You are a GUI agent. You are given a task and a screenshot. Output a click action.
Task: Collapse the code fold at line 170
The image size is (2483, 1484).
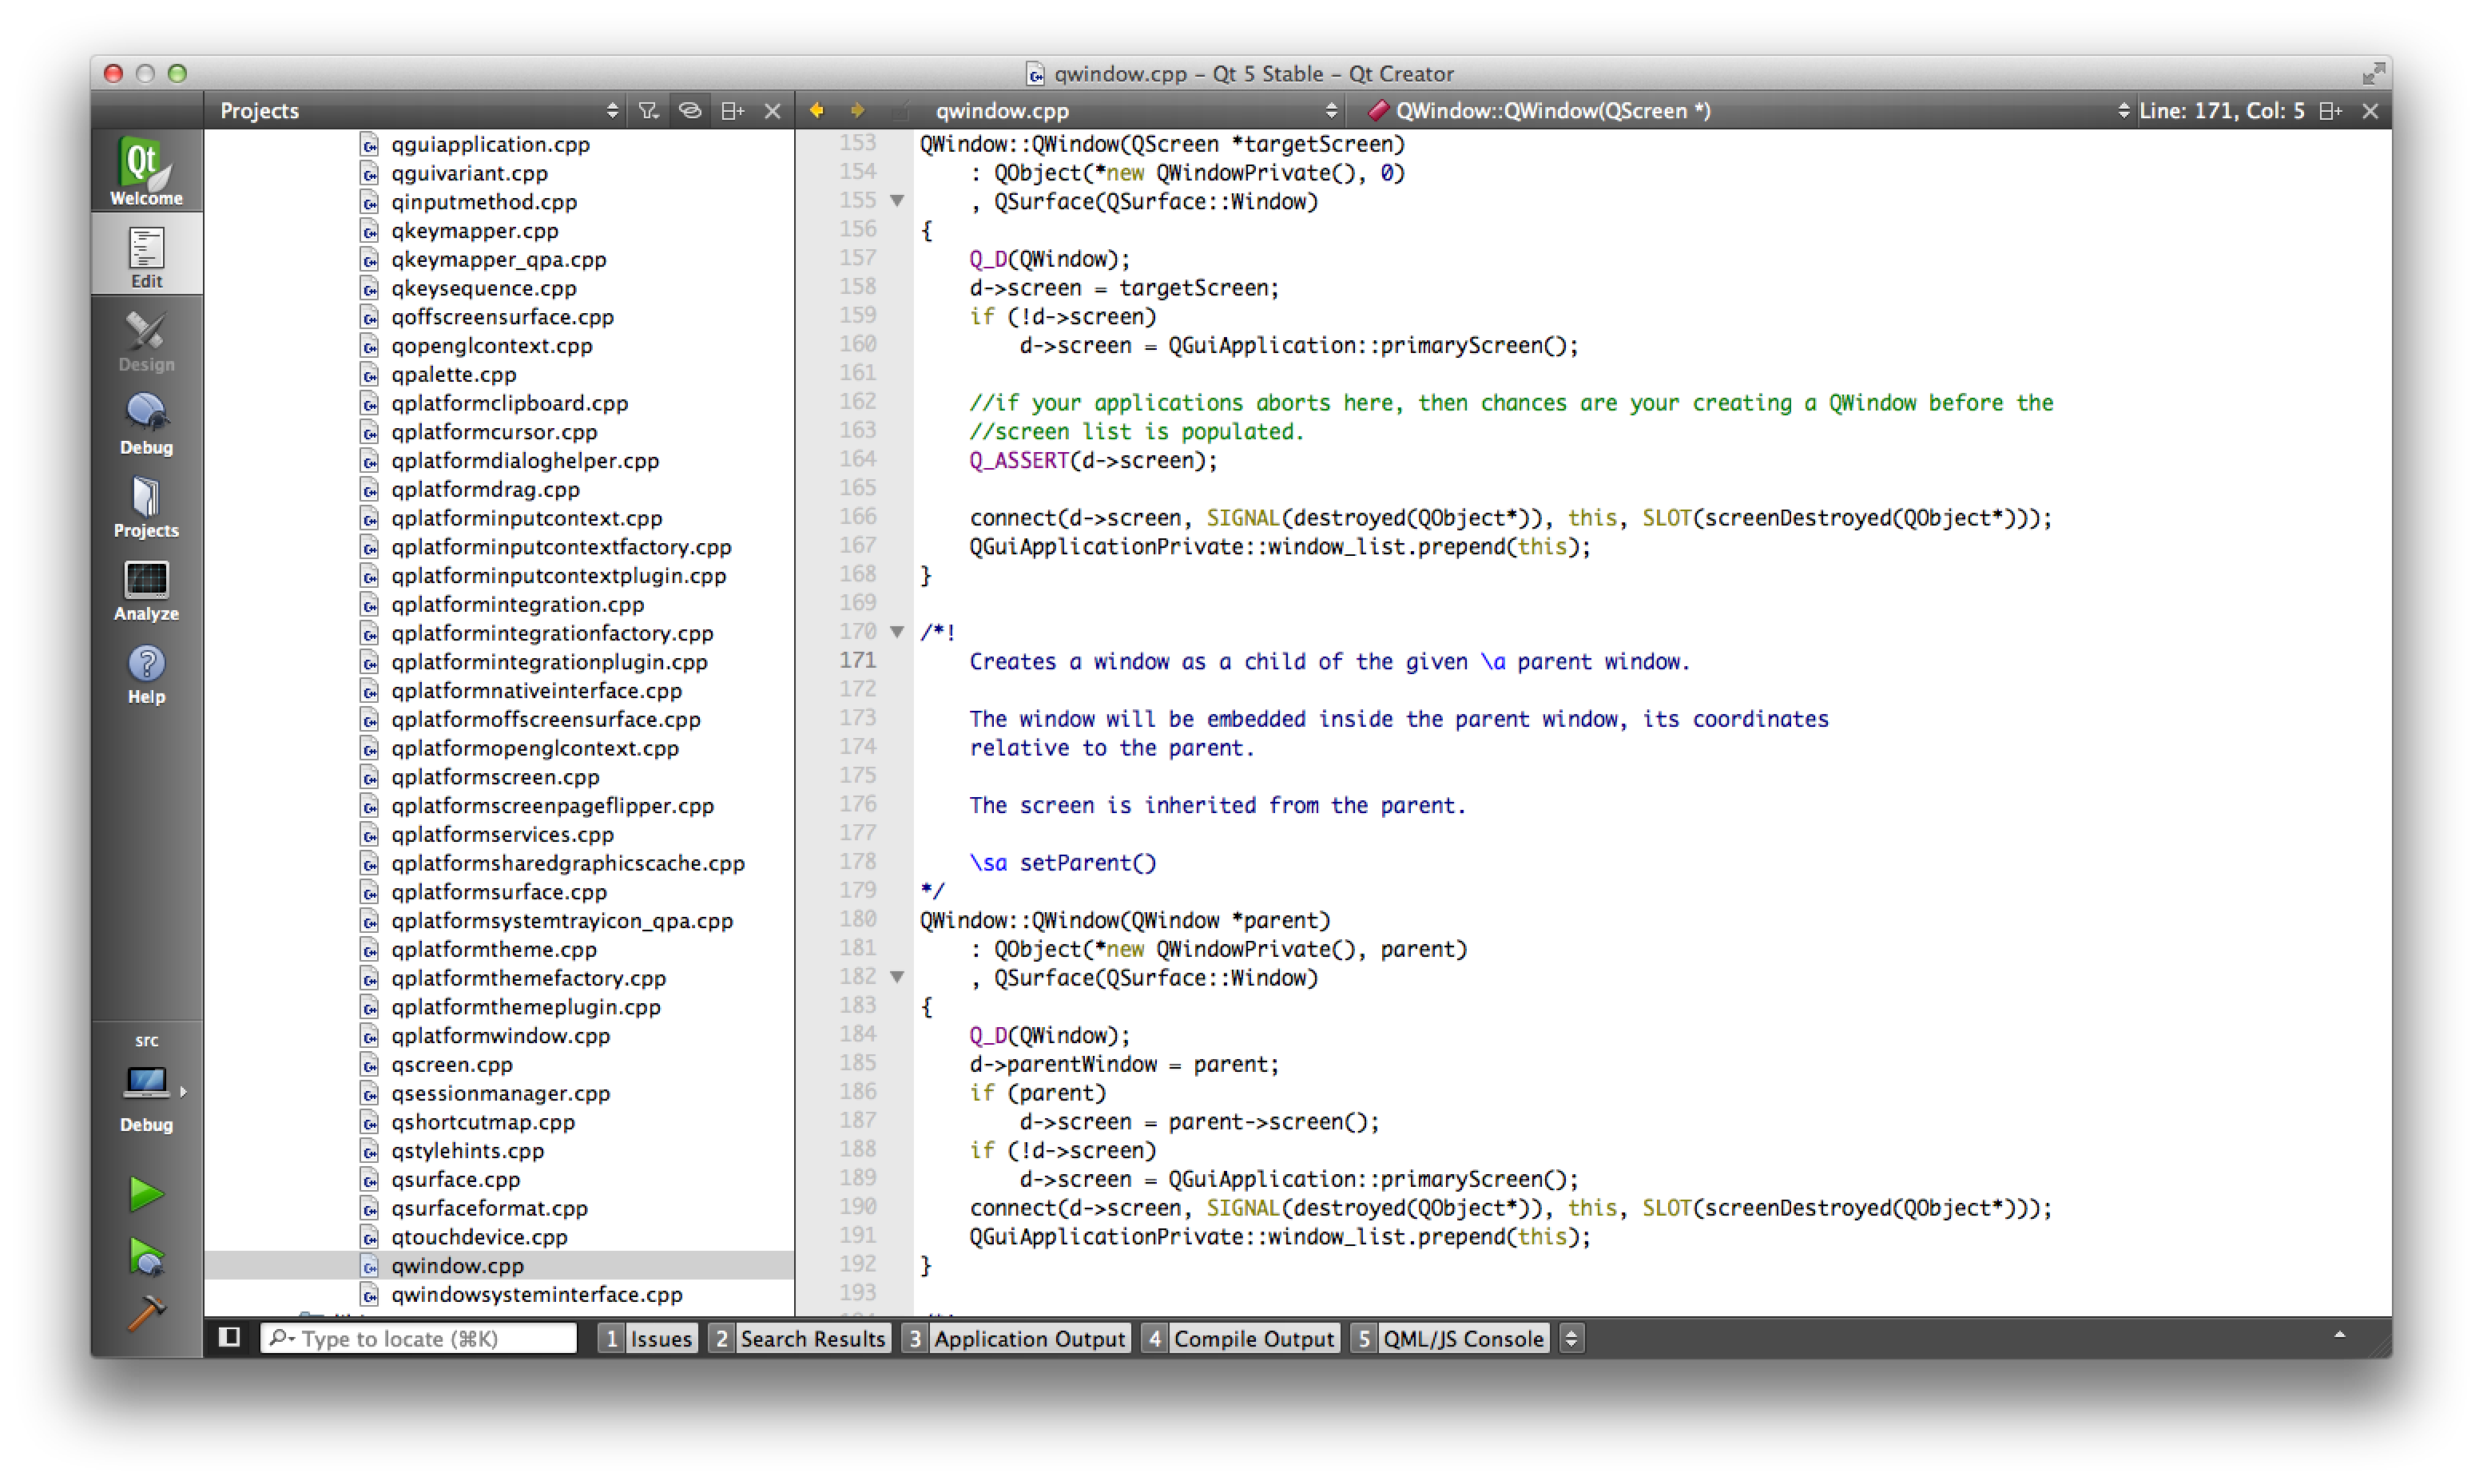tap(897, 631)
